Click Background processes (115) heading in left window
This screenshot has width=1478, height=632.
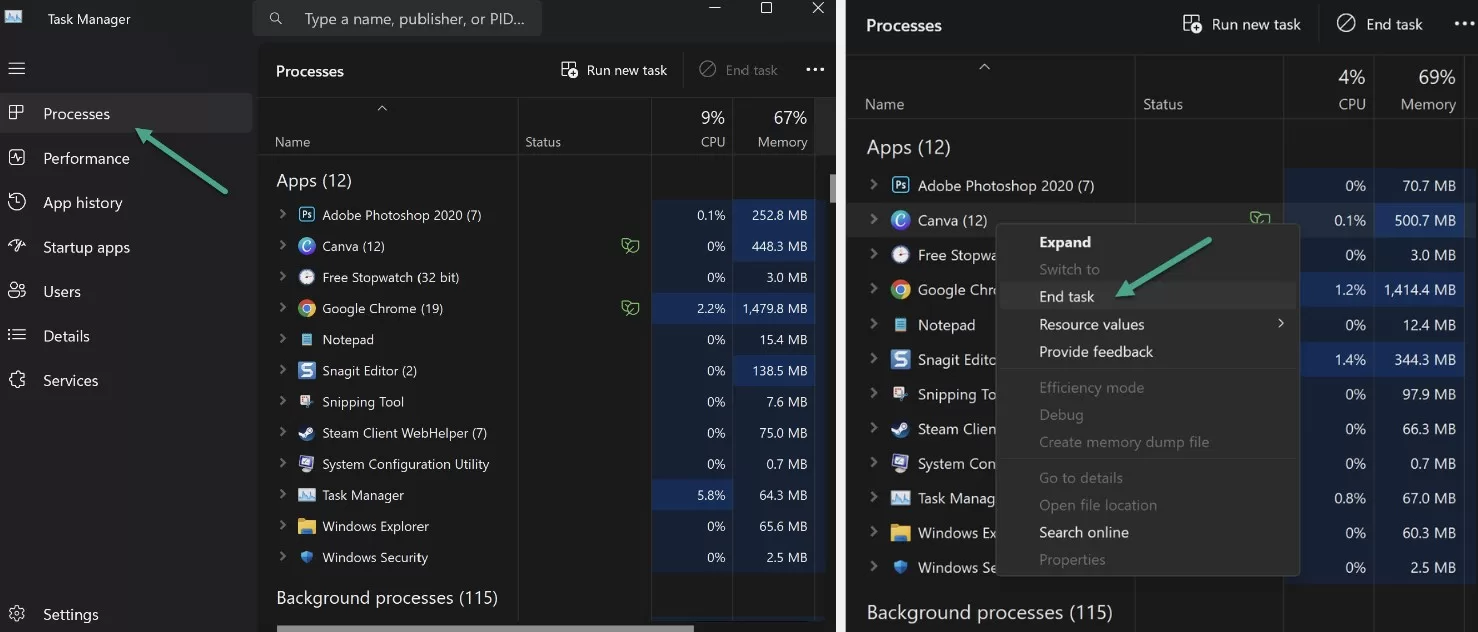[387, 598]
